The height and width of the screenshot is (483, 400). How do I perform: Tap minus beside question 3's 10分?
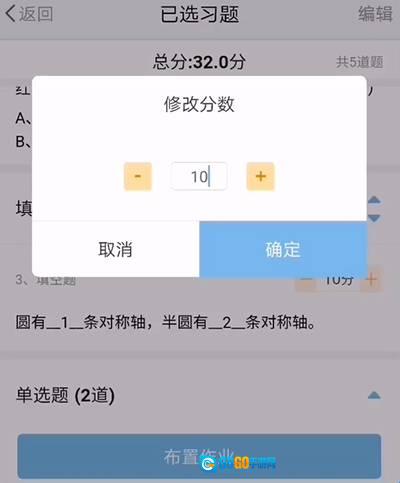click(306, 280)
